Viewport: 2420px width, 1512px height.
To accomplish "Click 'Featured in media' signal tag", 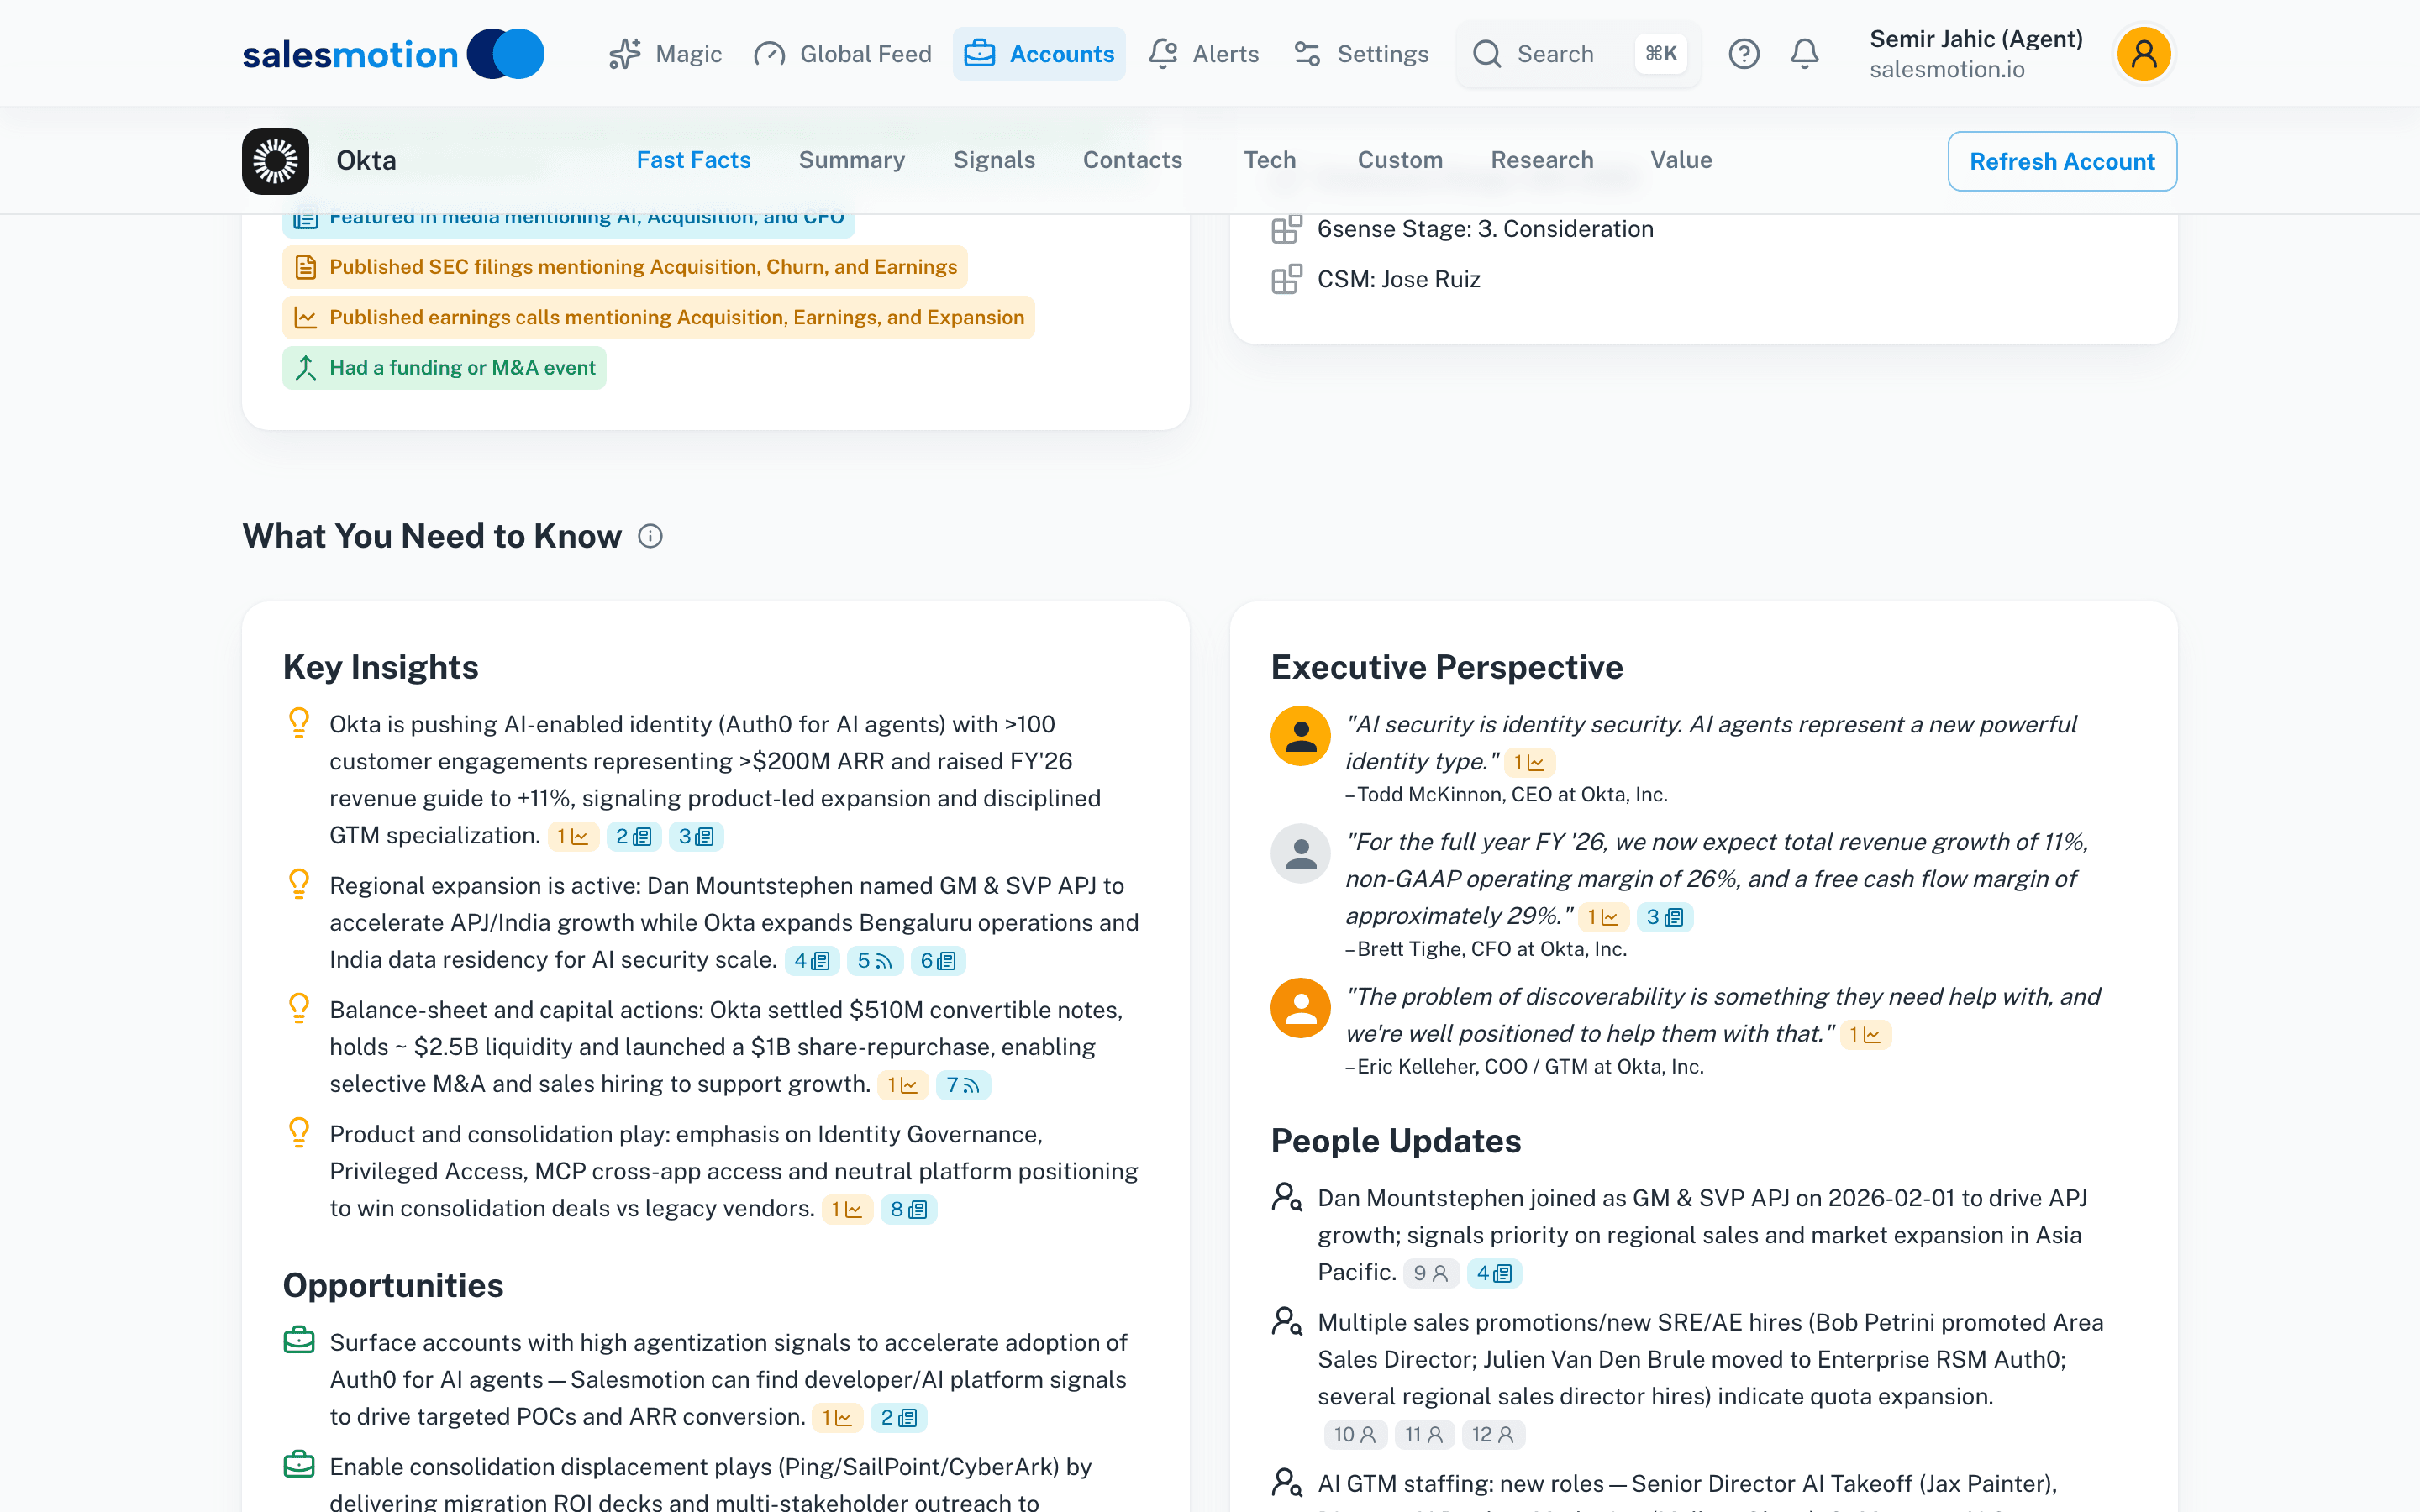I will [568, 223].
